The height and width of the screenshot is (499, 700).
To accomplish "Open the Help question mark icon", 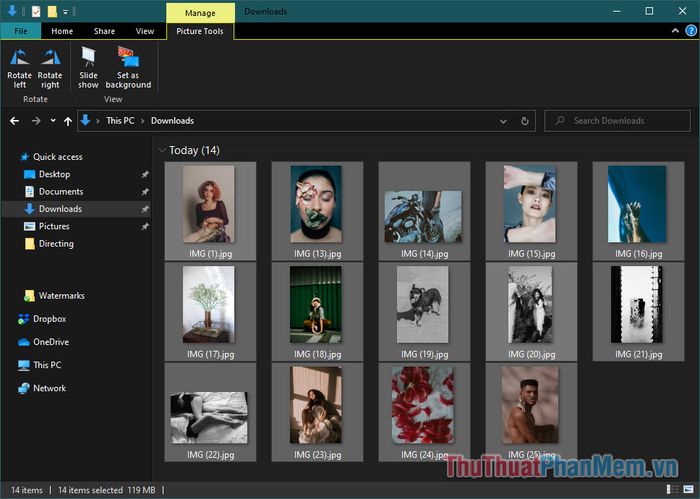I will tap(691, 31).
